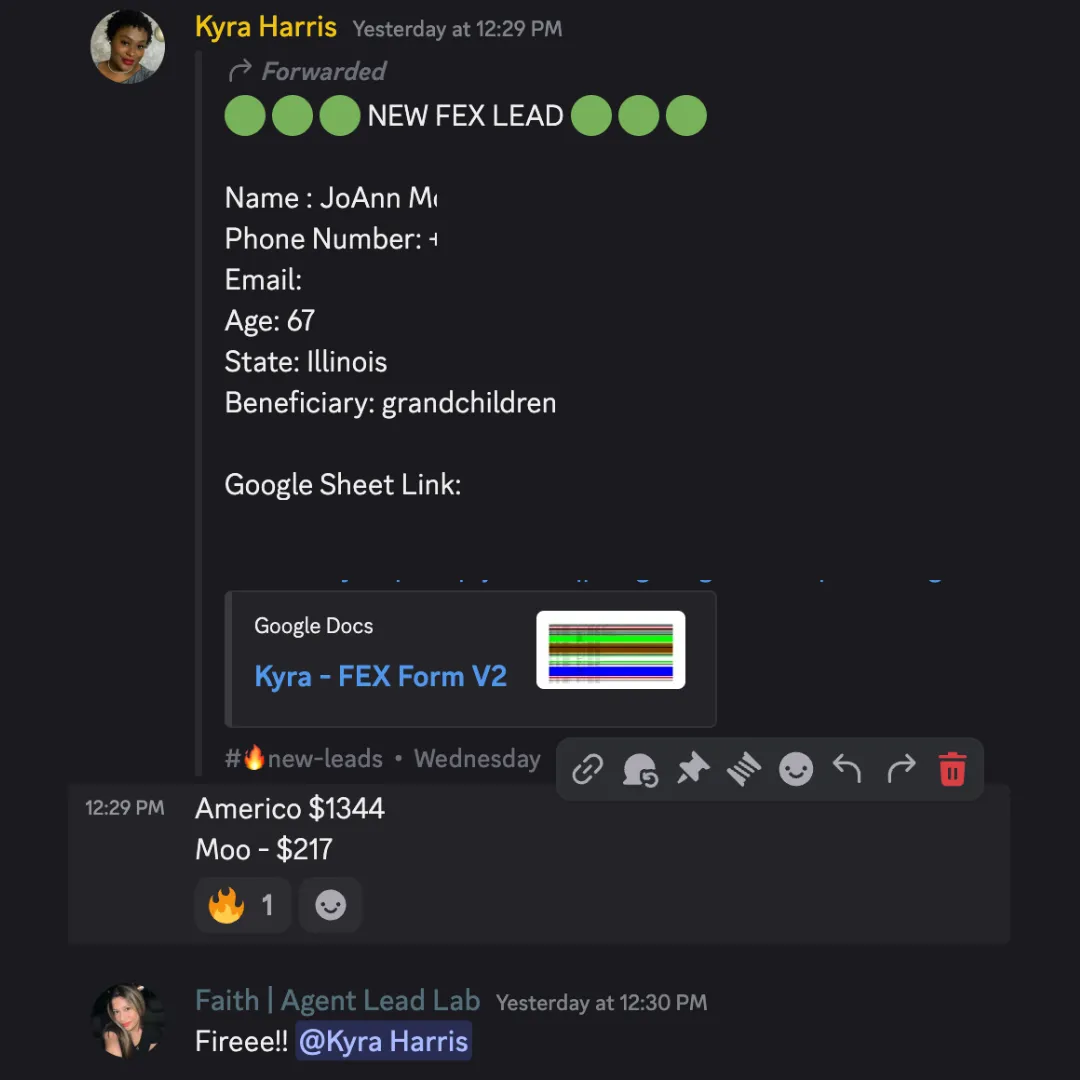The image size is (1080, 1080).
Task: Click the #new-leads channel reference
Action: tap(303, 759)
